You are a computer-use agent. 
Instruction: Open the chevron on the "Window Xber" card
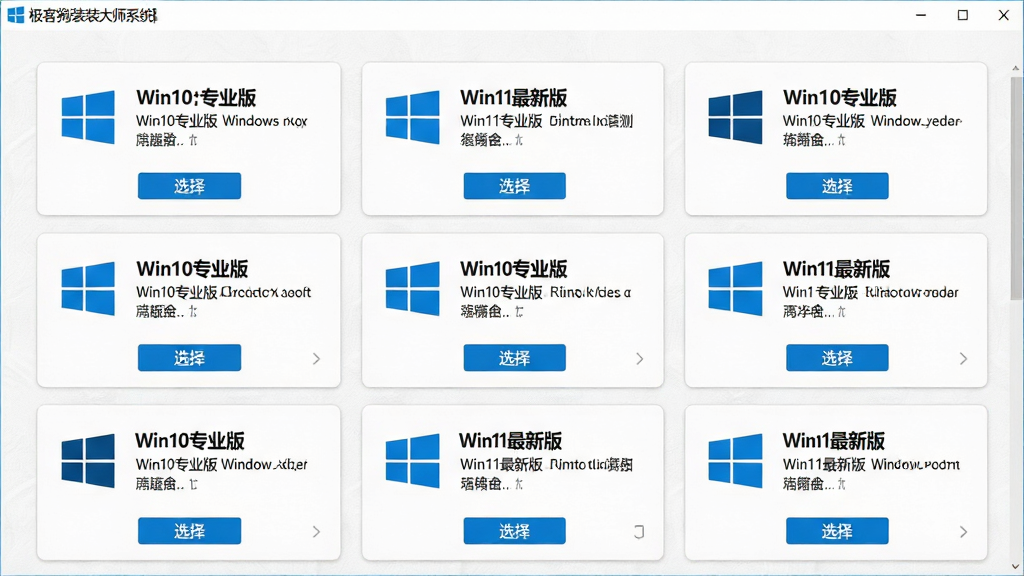[316, 532]
